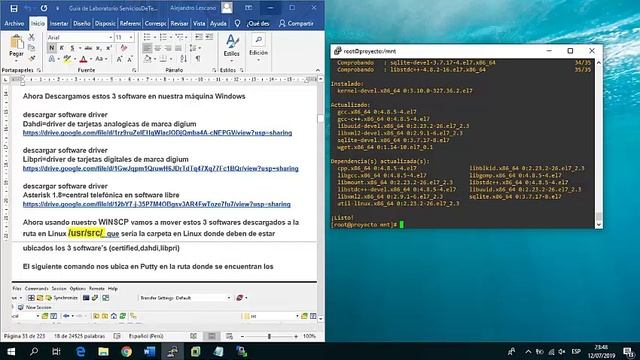The width and height of the screenshot is (640, 360).
Task: Open the Dahdi driver Google Drive link
Action: 158,133
